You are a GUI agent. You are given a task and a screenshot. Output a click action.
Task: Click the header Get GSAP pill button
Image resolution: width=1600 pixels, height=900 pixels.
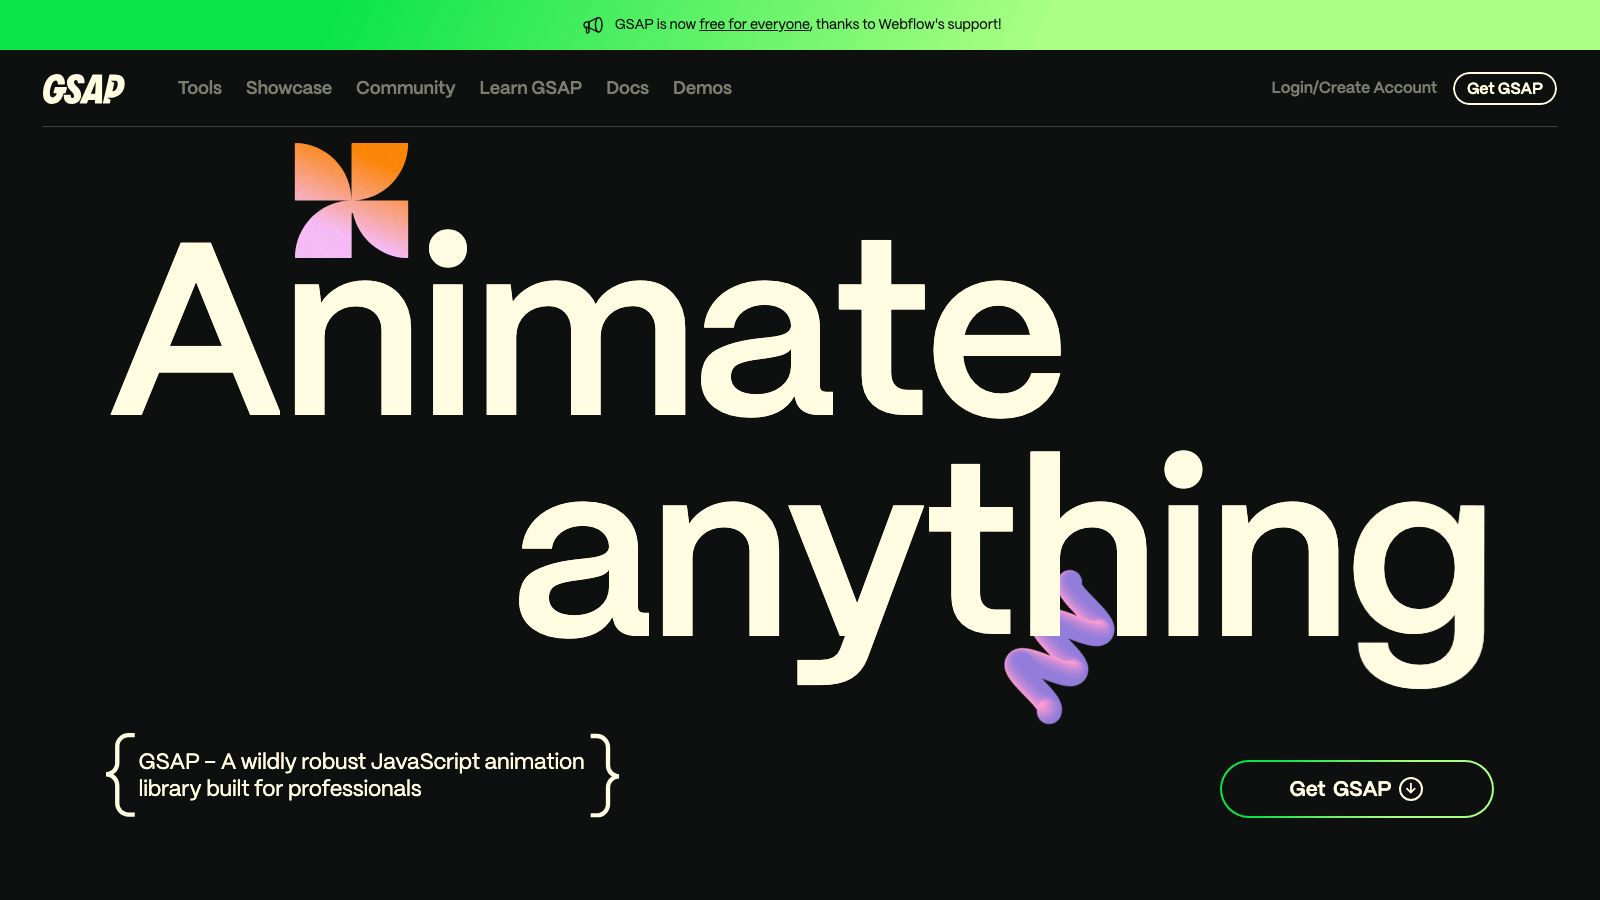(1504, 88)
